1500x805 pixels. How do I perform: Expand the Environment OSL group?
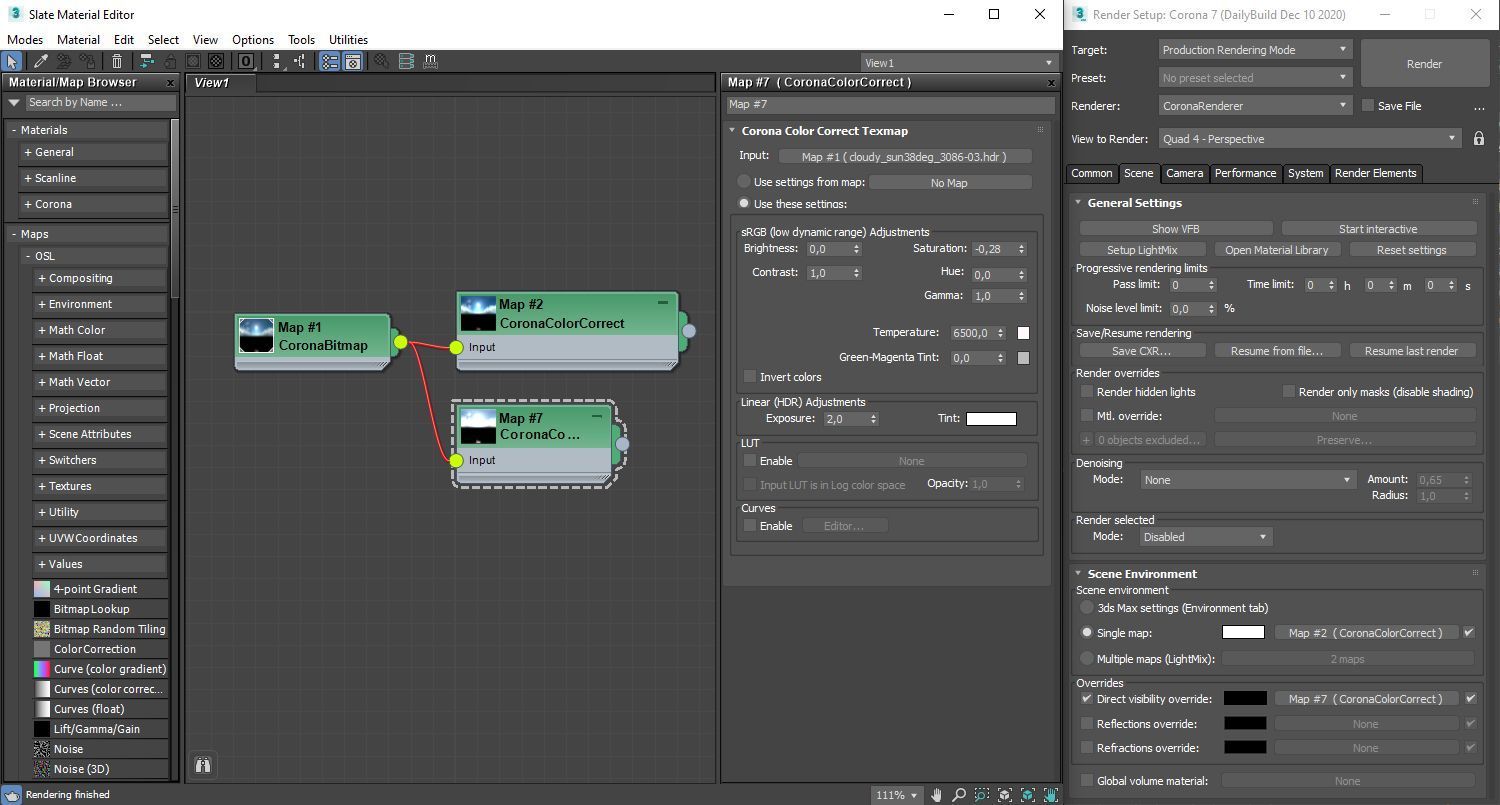[x=100, y=304]
